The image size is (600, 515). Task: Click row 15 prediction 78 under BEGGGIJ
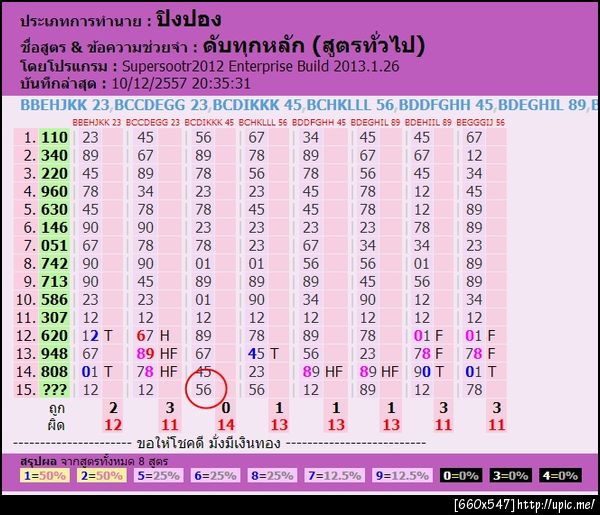[474, 390]
